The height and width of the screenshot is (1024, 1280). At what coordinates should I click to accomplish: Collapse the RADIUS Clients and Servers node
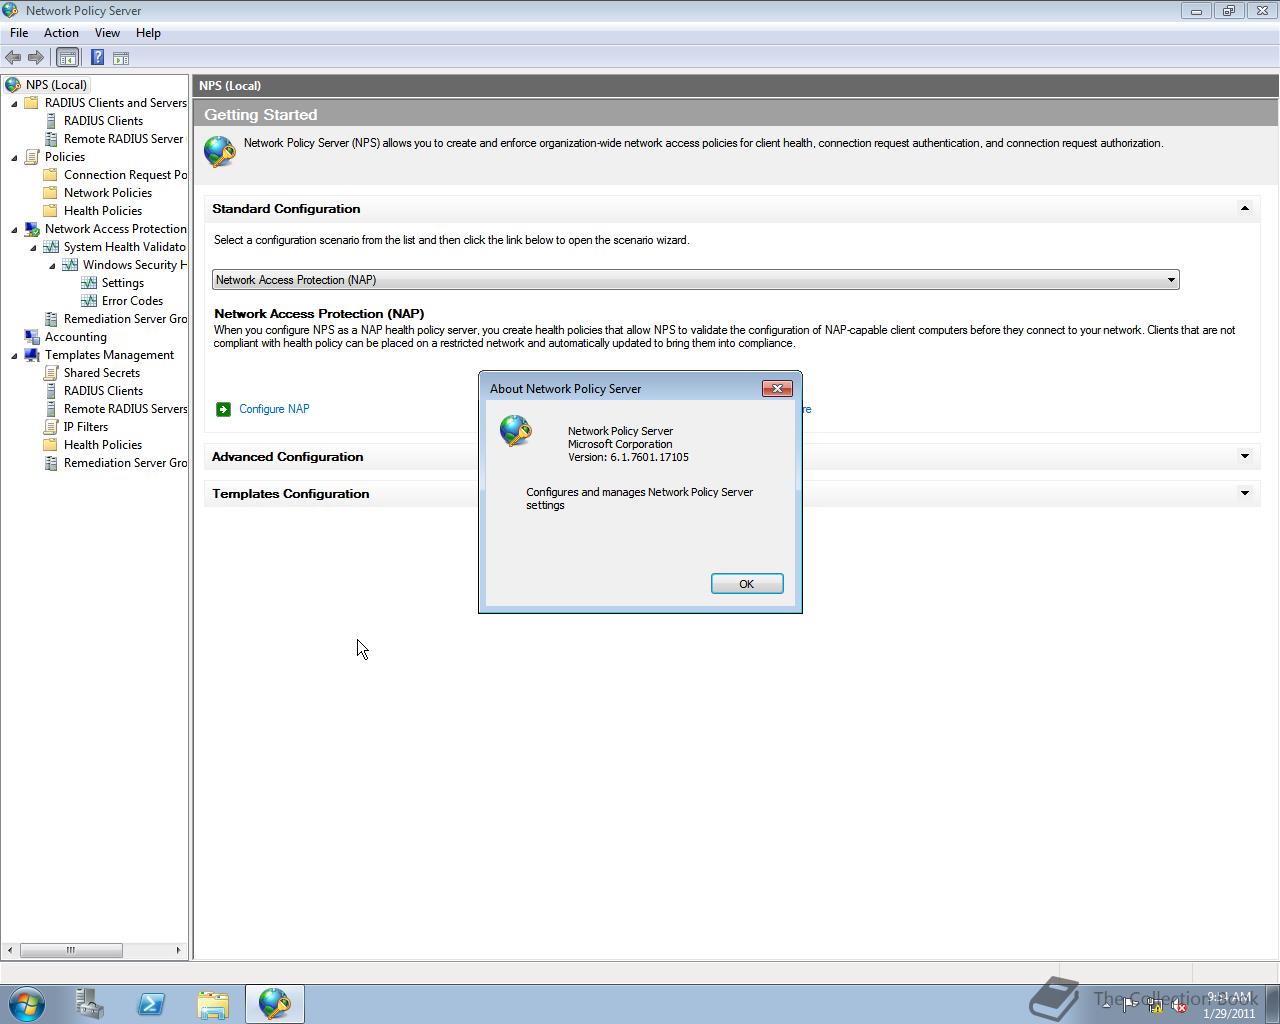(x=14, y=103)
